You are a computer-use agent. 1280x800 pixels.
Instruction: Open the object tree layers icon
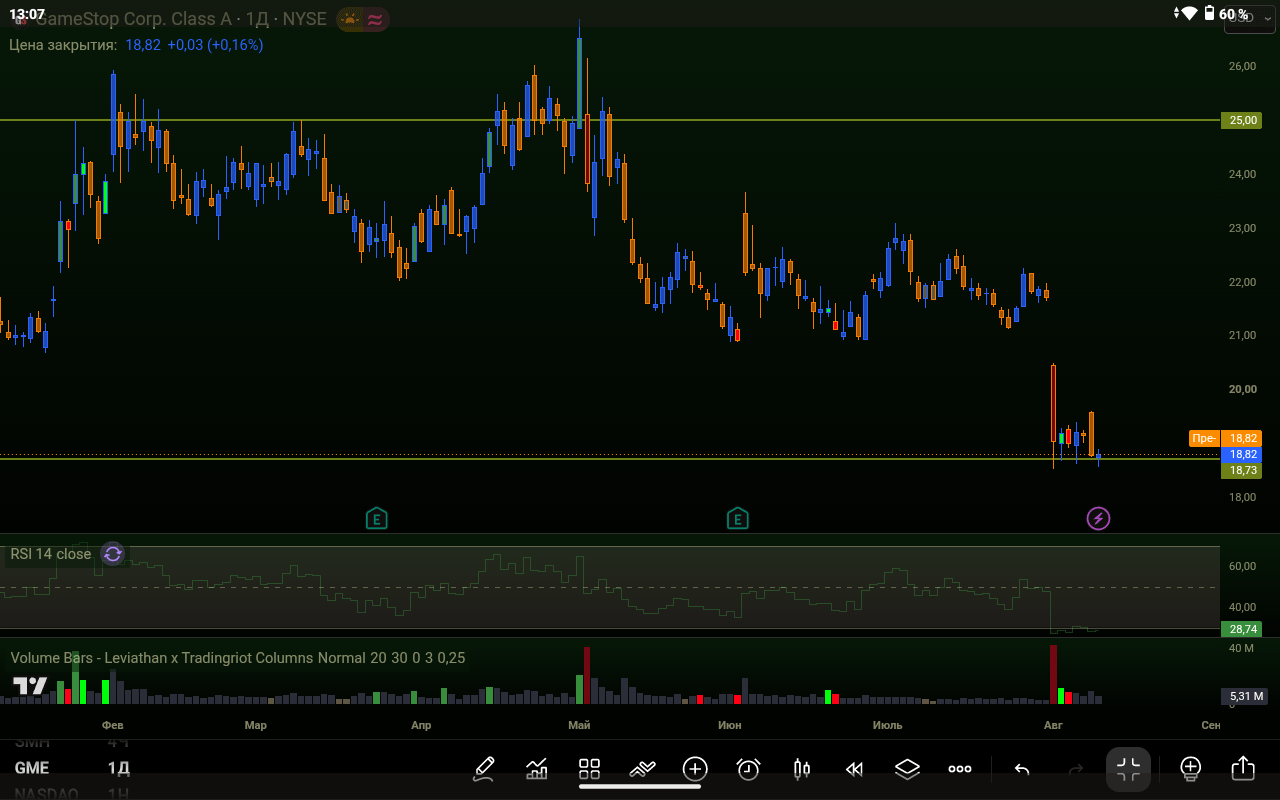coord(907,768)
